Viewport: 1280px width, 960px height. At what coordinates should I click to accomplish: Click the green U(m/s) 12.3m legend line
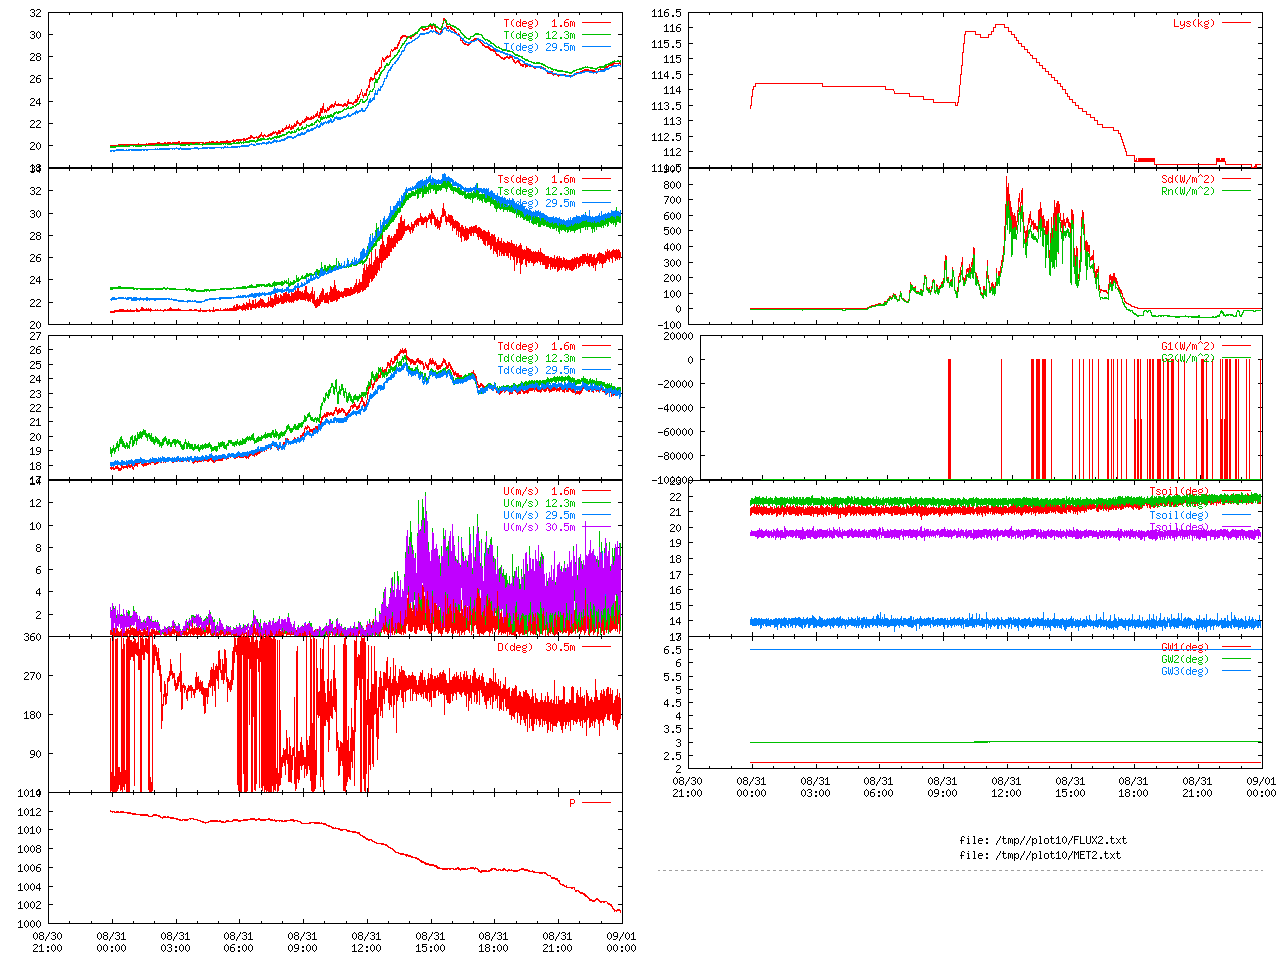596,503
